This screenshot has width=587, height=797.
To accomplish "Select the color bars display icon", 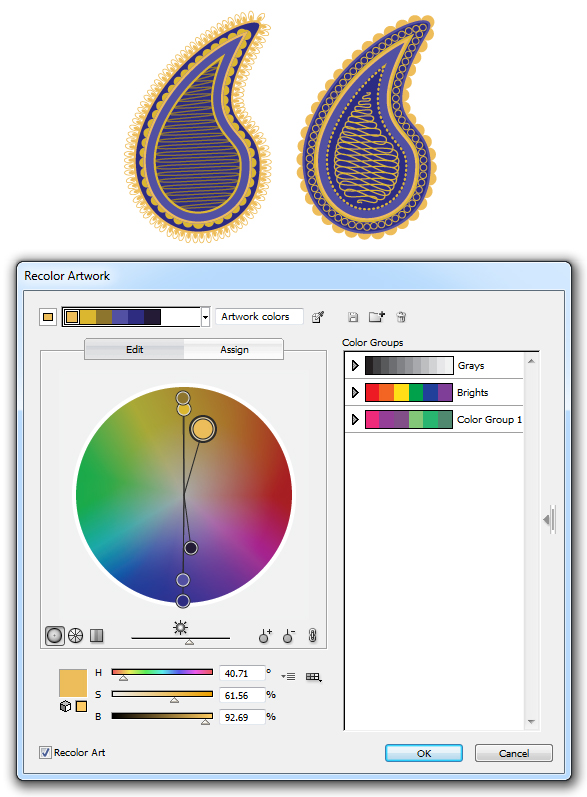I will tap(97, 635).
